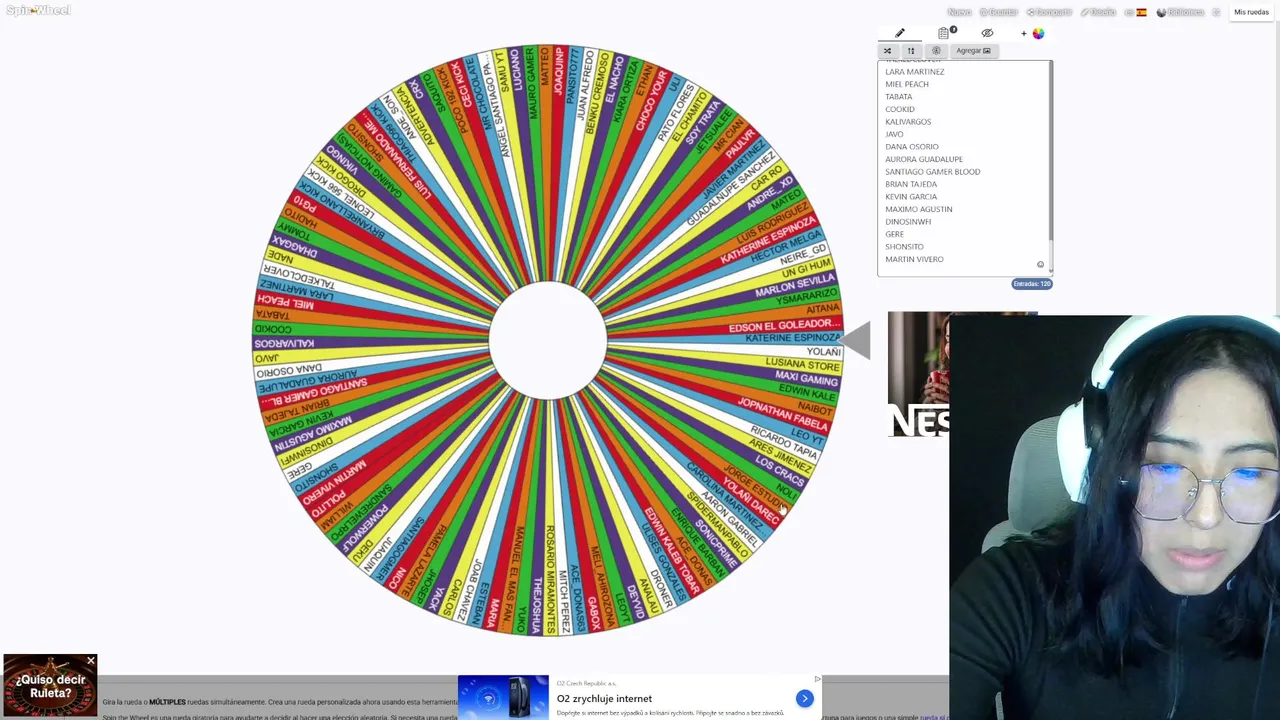Click Compartir in the top bar
This screenshot has height=720, width=1280.
pyautogui.click(x=1049, y=12)
